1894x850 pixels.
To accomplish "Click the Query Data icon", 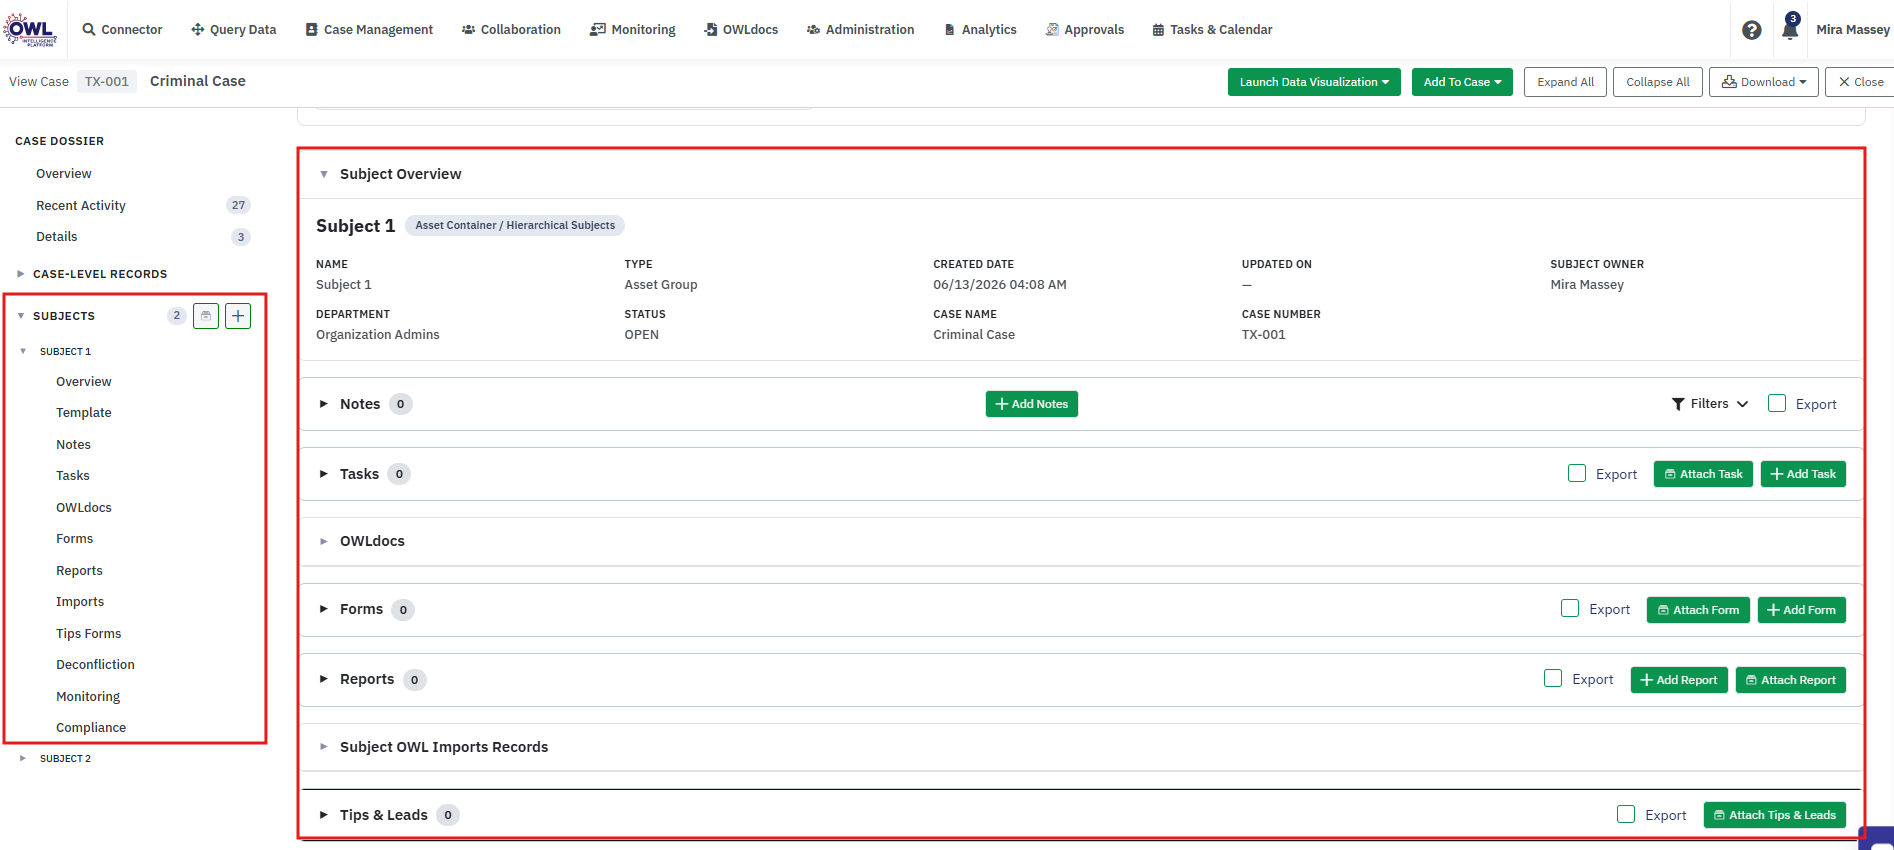I will tap(197, 30).
